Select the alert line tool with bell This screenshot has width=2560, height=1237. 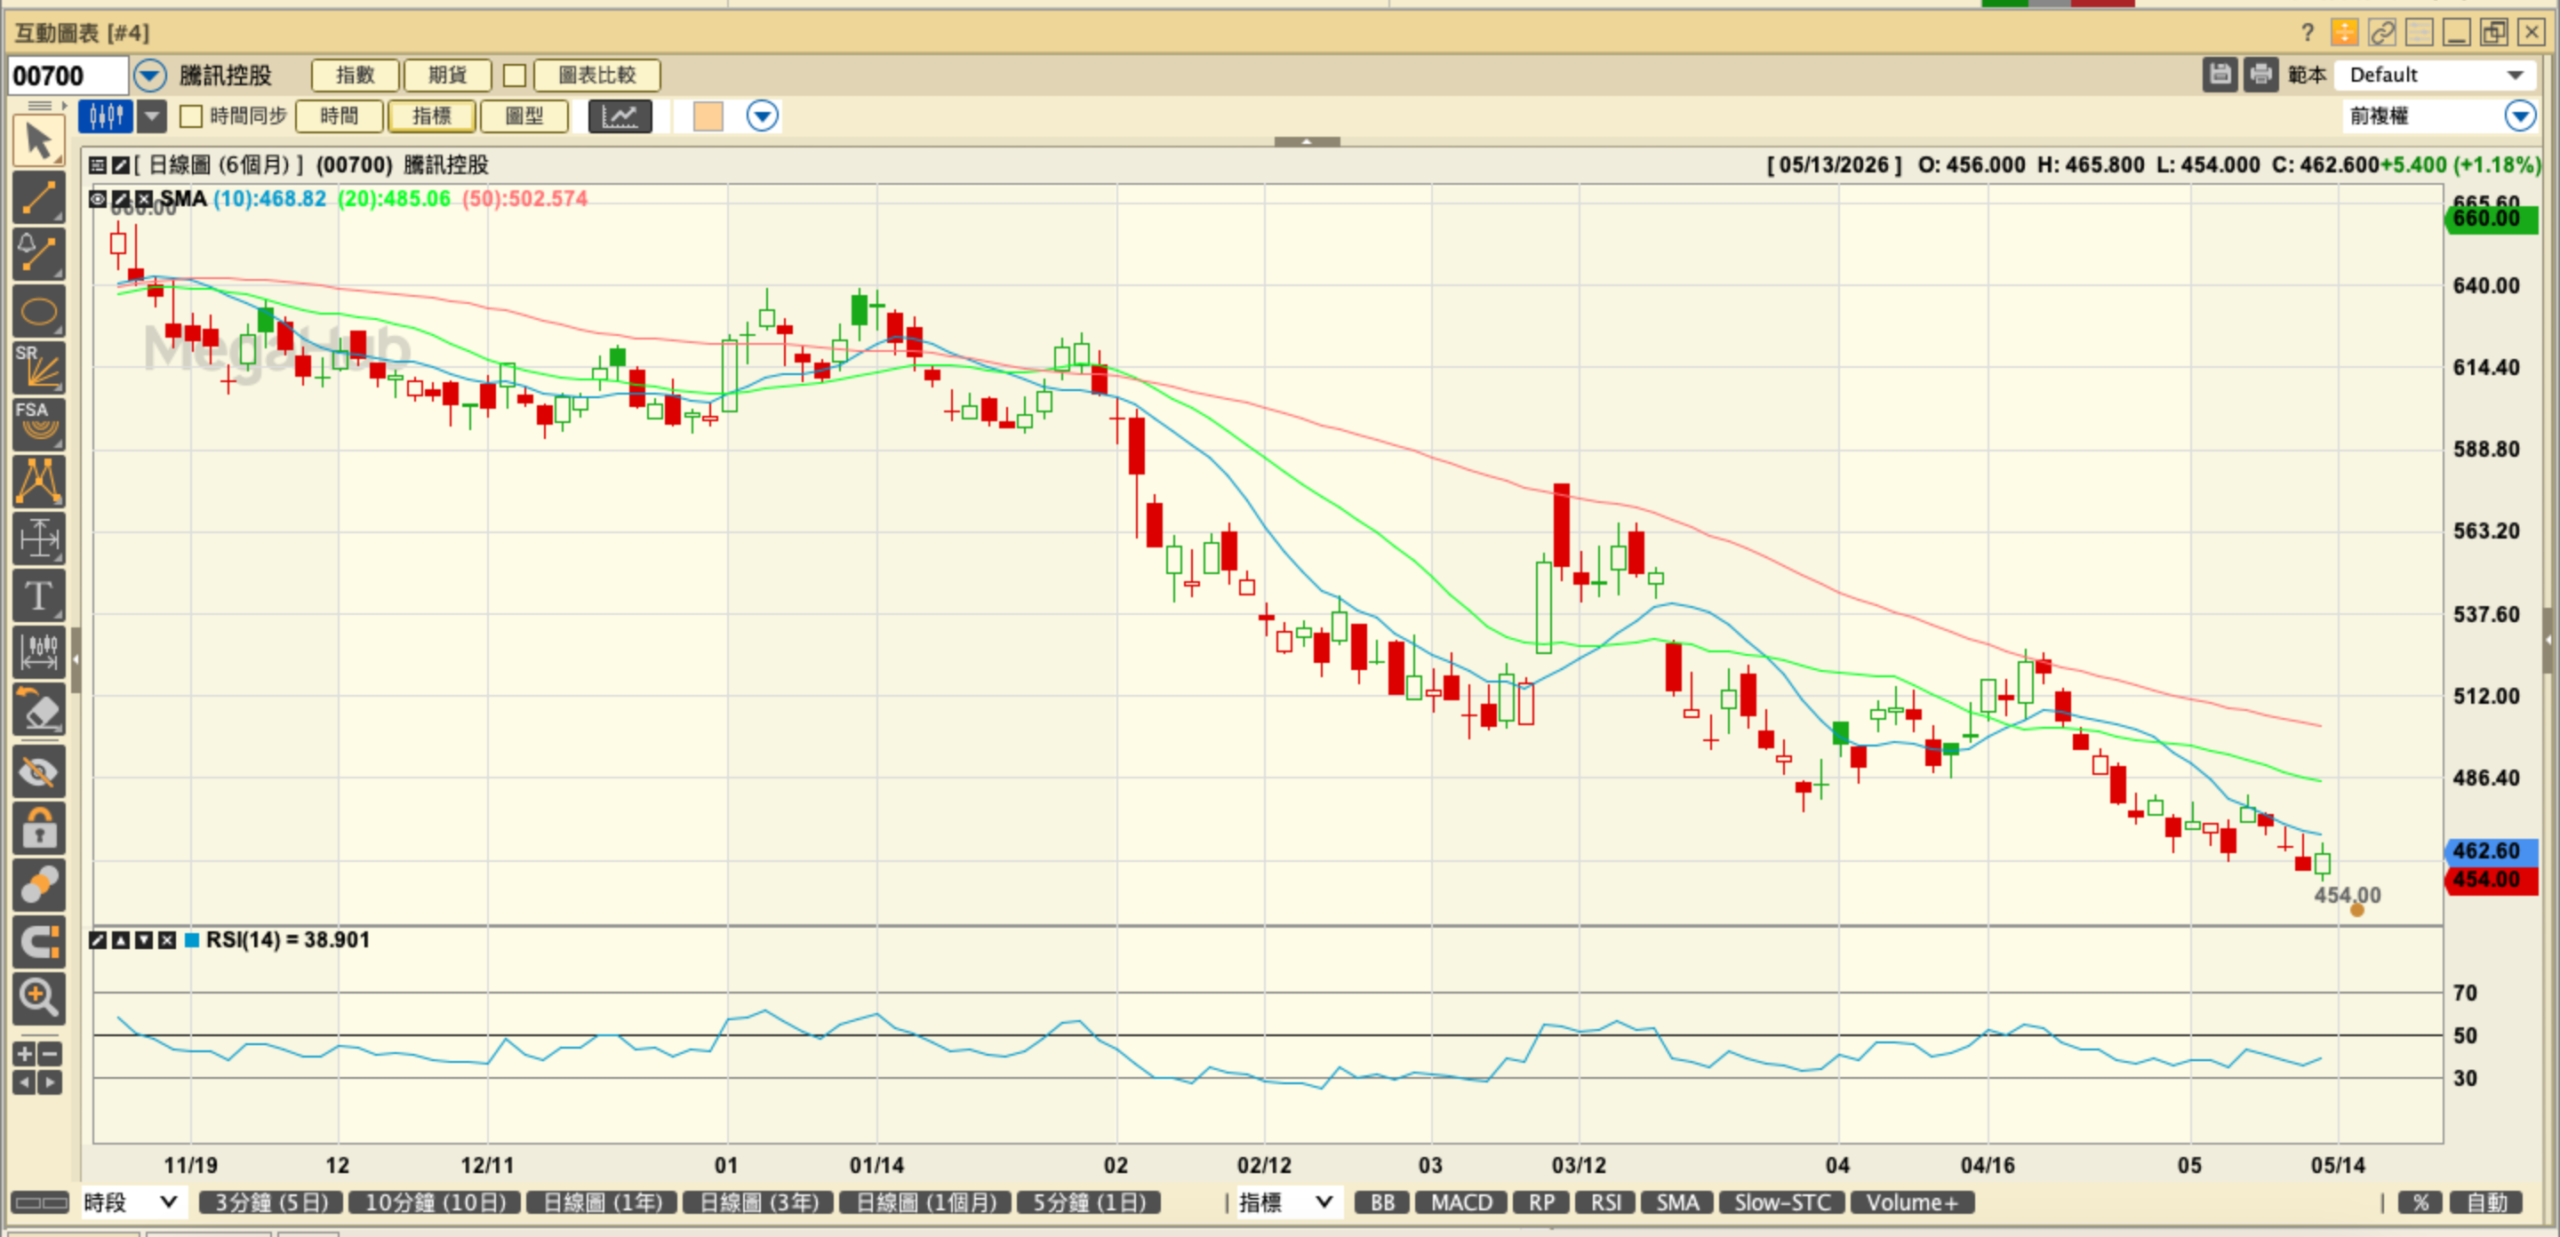tap(38, 255)
